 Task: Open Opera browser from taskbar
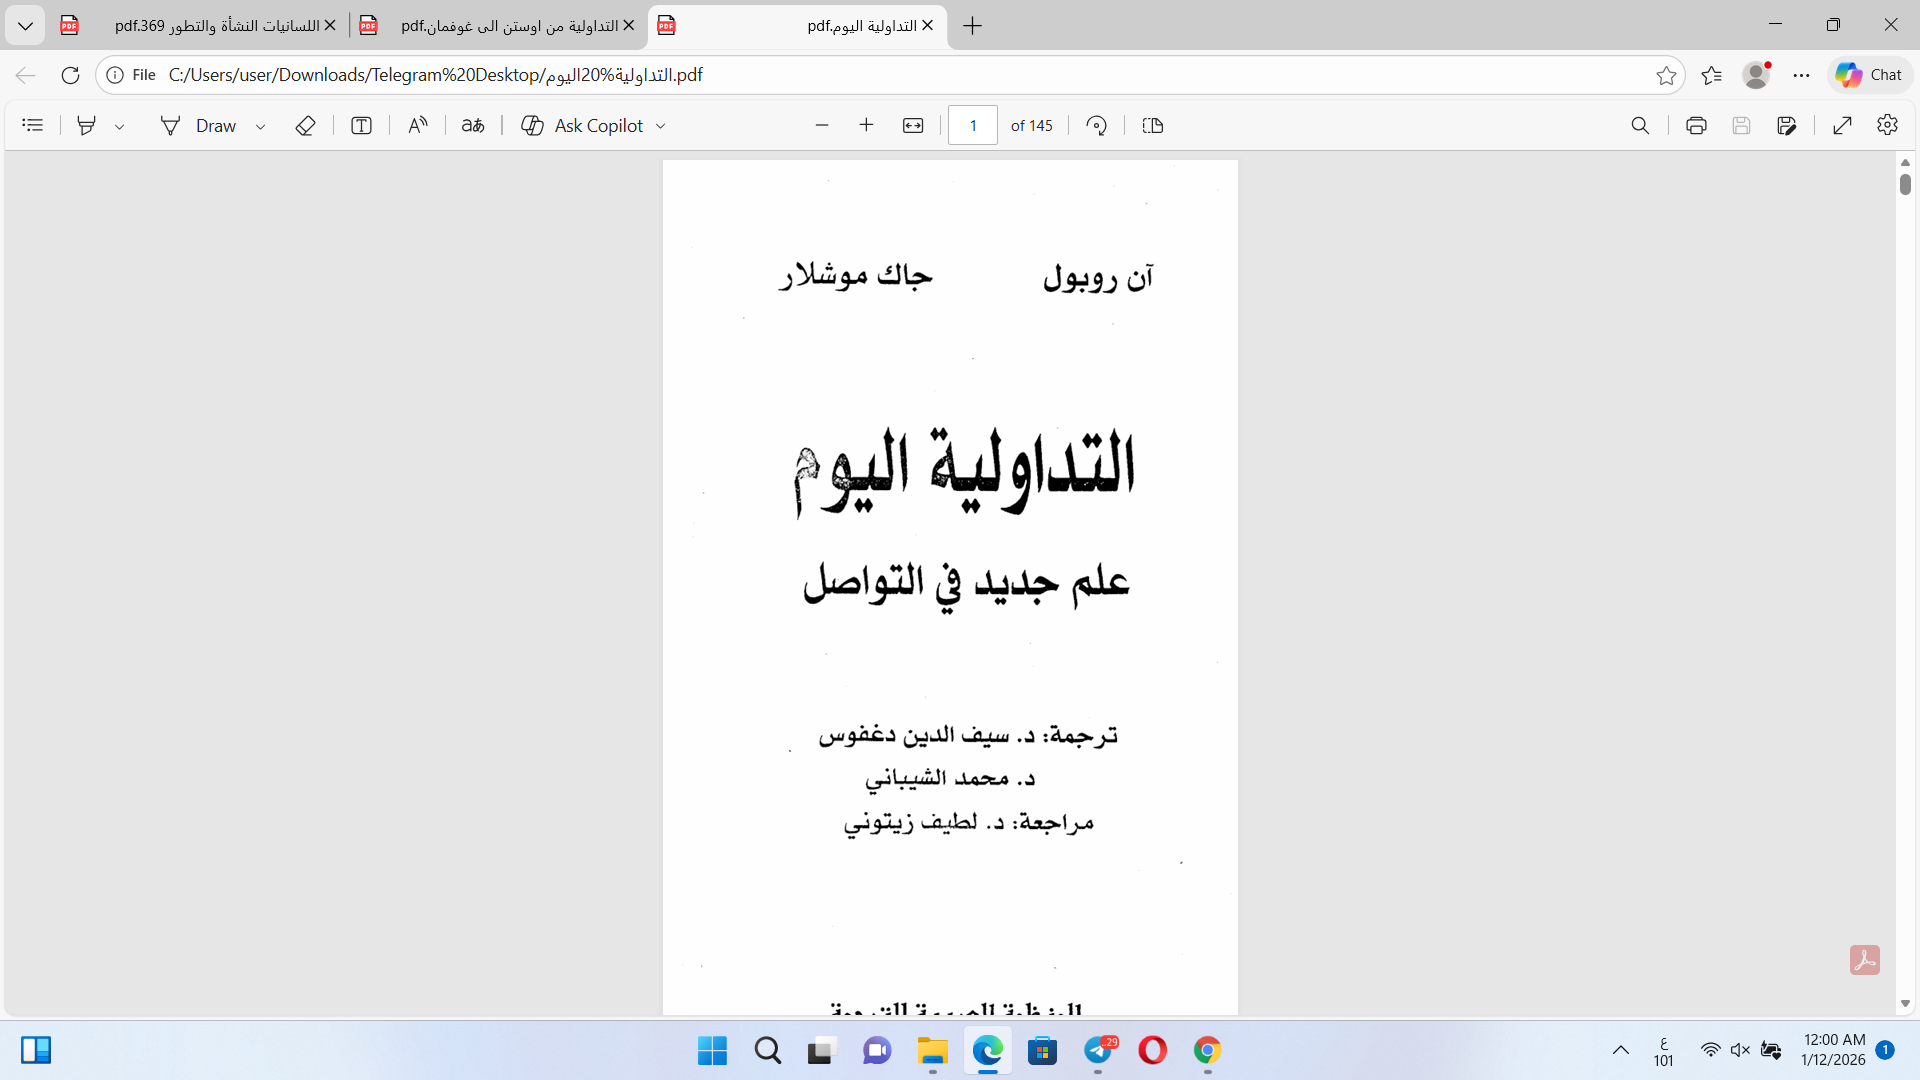click(x=1153, y=1050)
